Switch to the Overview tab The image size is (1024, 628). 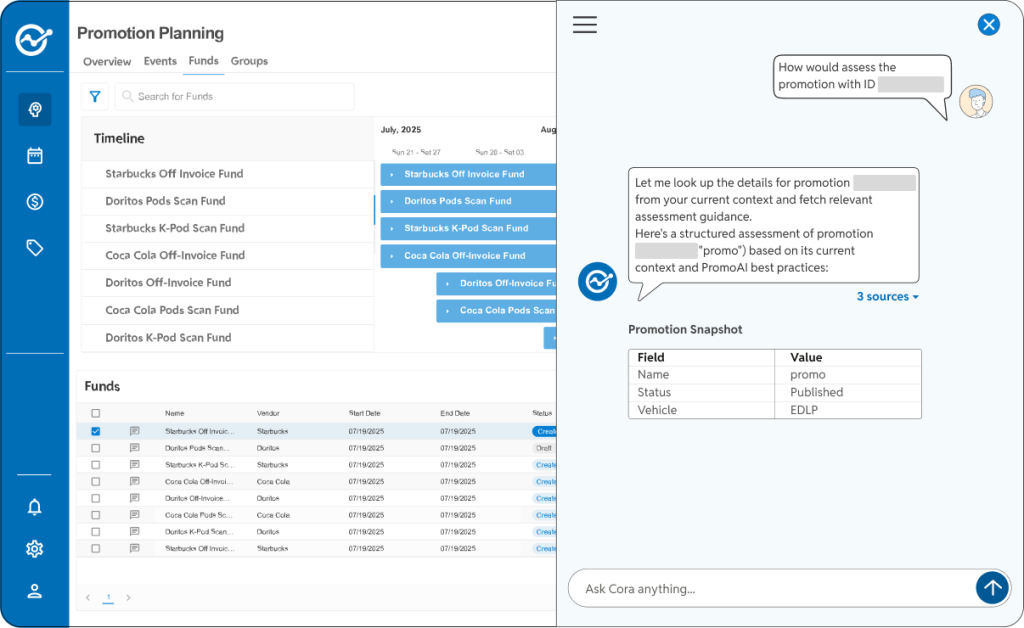(x=107, y=61)
